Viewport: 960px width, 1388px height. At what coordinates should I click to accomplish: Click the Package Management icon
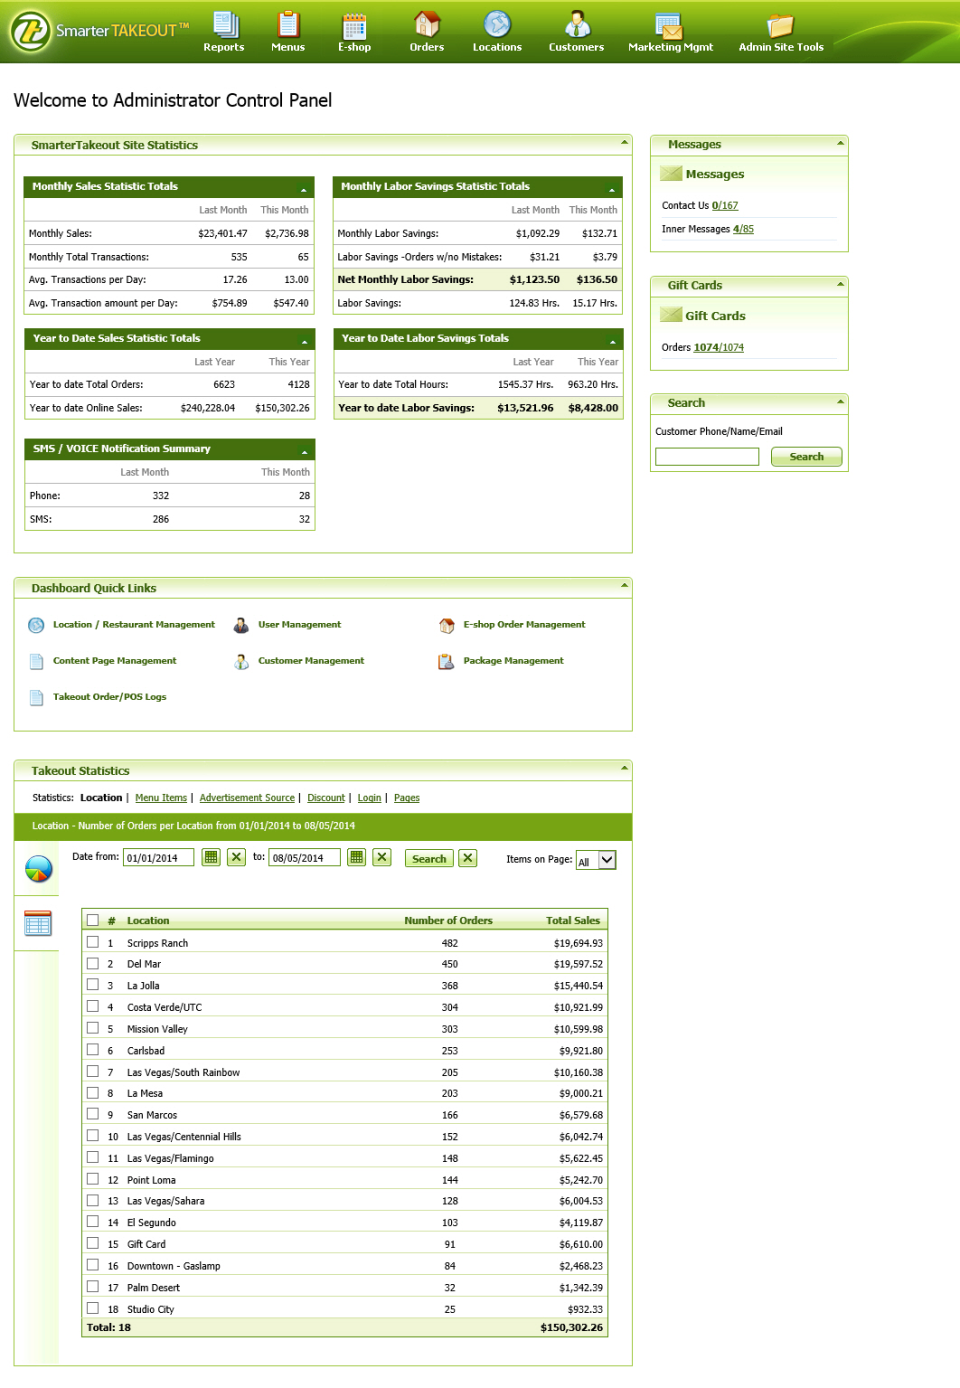tap(446, 661)
